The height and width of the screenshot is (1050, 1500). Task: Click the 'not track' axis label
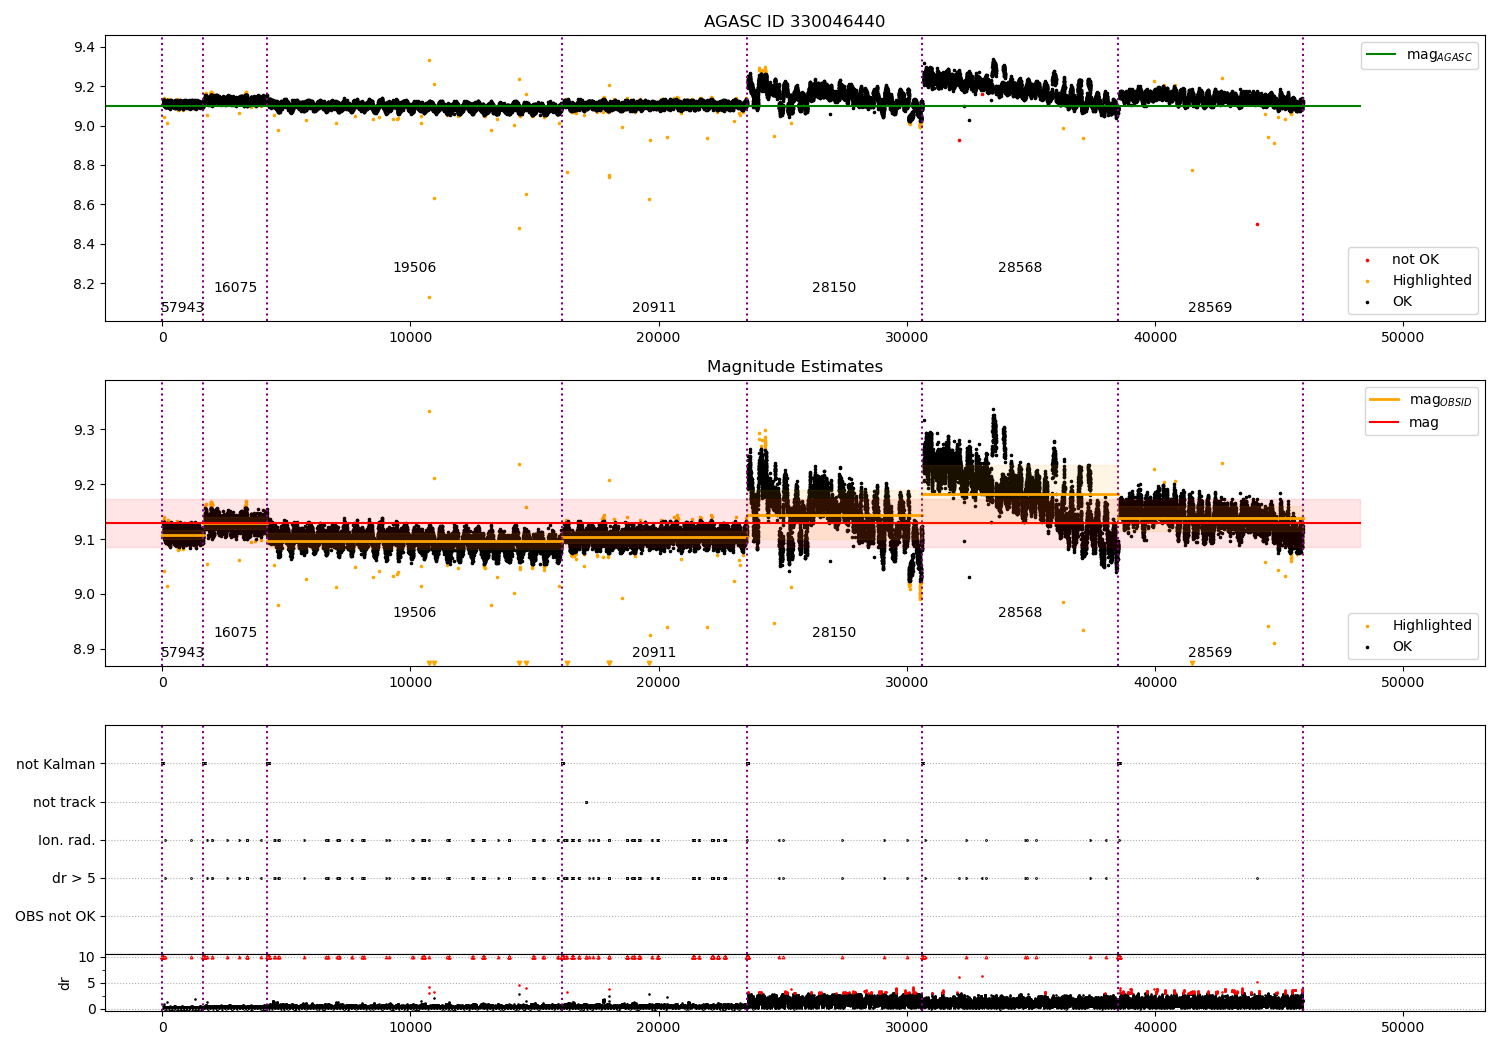[64, 802]
